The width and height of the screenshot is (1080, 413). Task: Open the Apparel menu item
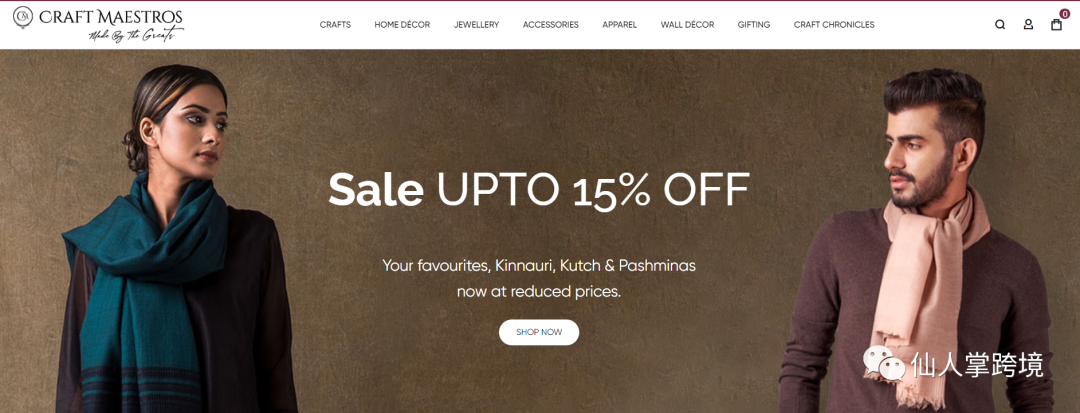click(x=619, y=25)
